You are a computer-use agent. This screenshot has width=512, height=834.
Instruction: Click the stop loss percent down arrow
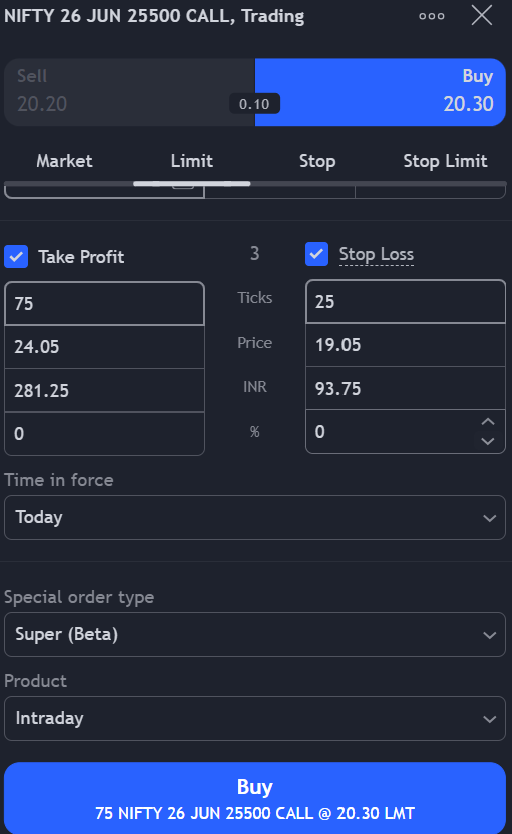click(488, 441)
